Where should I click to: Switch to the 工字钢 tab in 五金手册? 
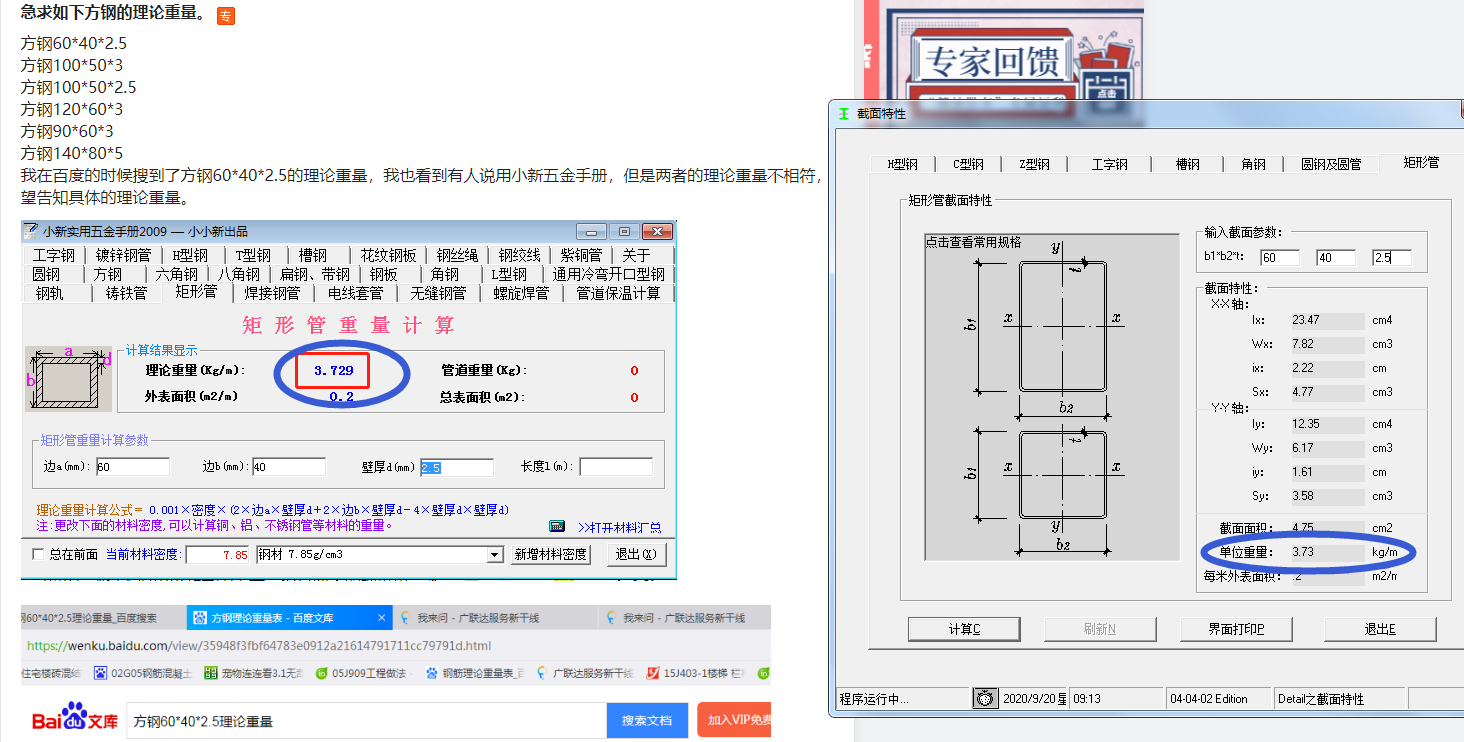pyautogui.click(x=53, y=255)
